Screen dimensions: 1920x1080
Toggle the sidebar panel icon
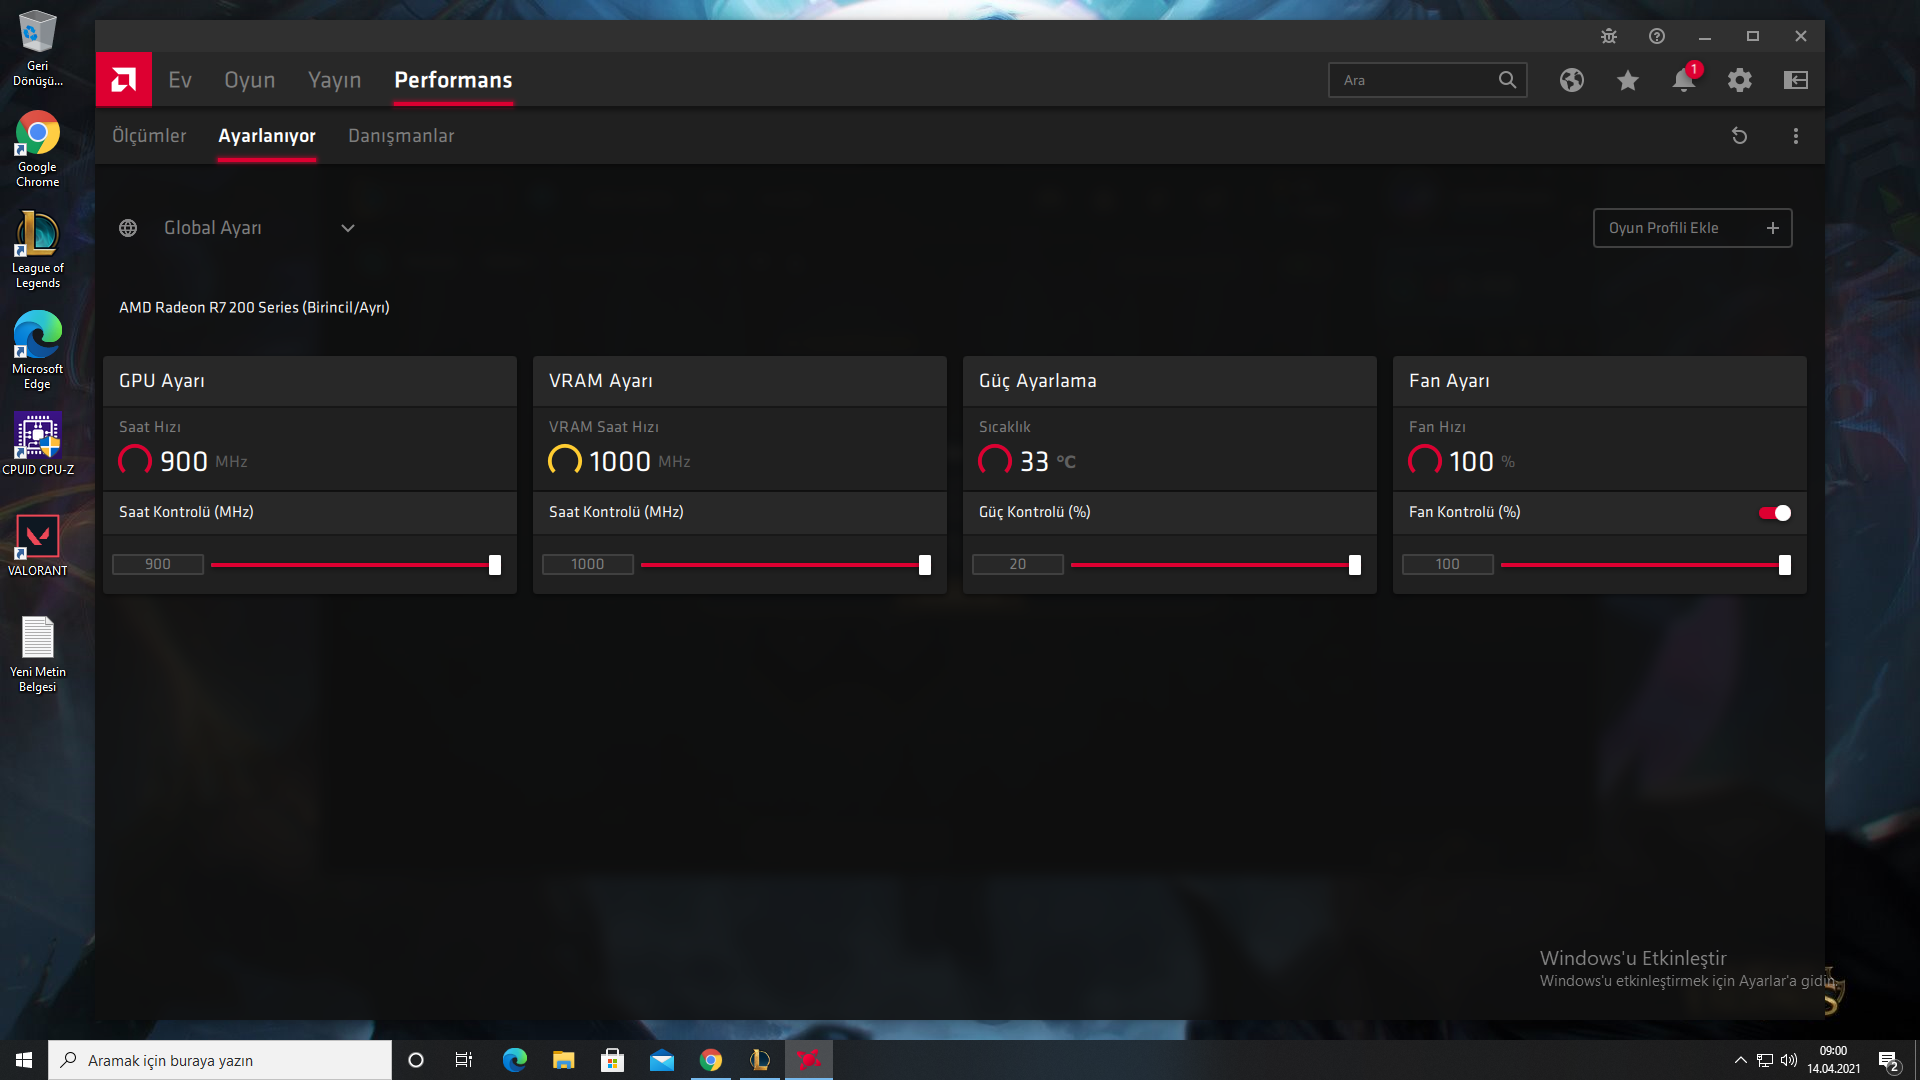point(1795,80)
